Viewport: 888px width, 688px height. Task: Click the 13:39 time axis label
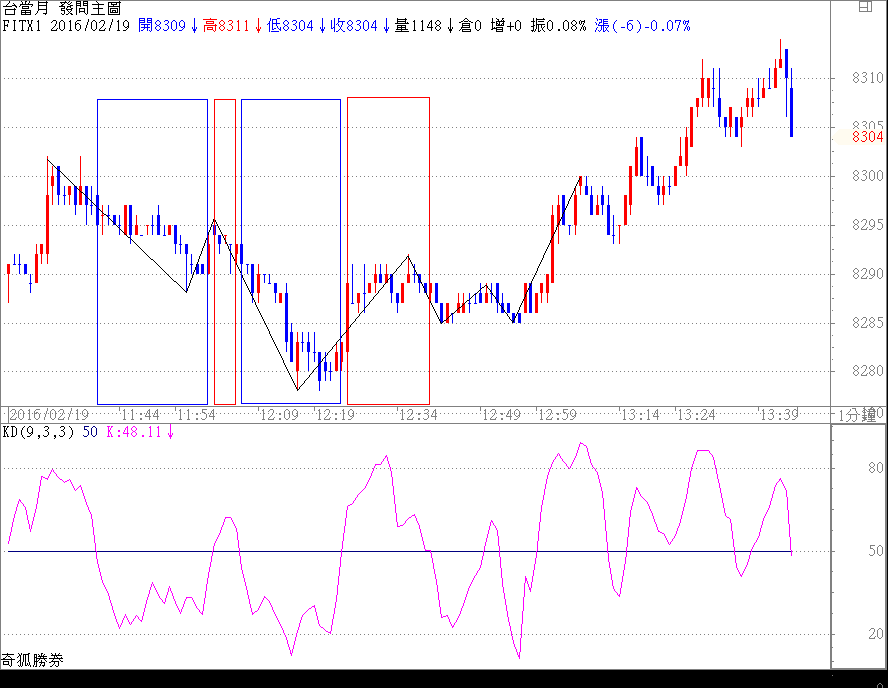click(778, 414)
